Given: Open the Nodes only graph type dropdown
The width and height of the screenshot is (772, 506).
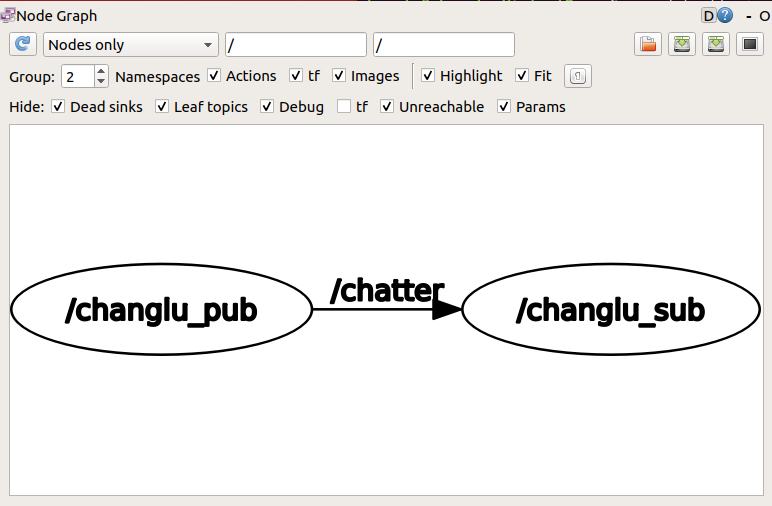Looking at the screenshot, I should coord(131,45).
